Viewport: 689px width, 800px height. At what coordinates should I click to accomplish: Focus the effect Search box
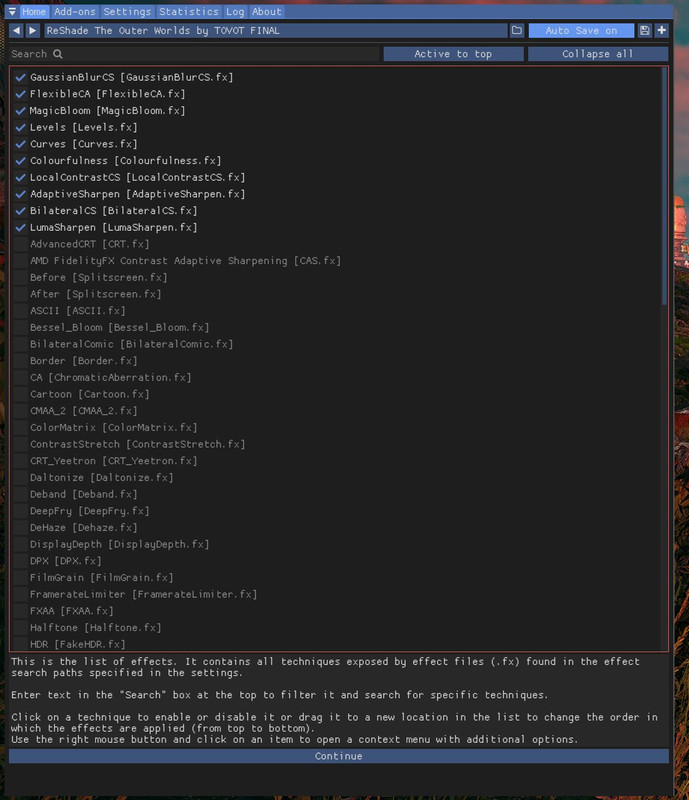click(195, 54)
